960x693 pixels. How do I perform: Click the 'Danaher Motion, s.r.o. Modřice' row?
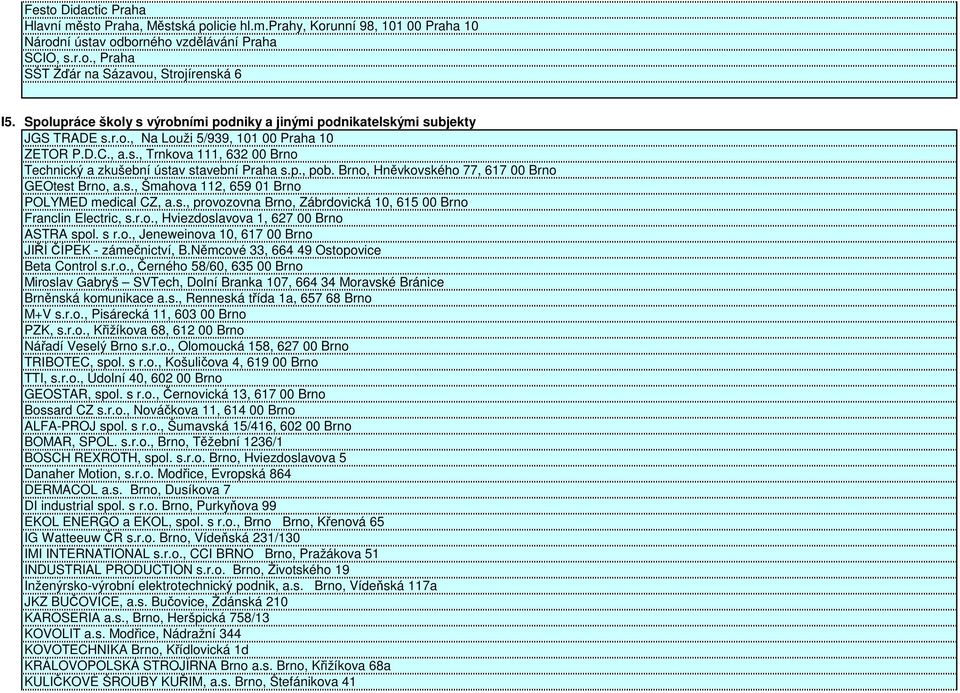click(x=489, y=473)
